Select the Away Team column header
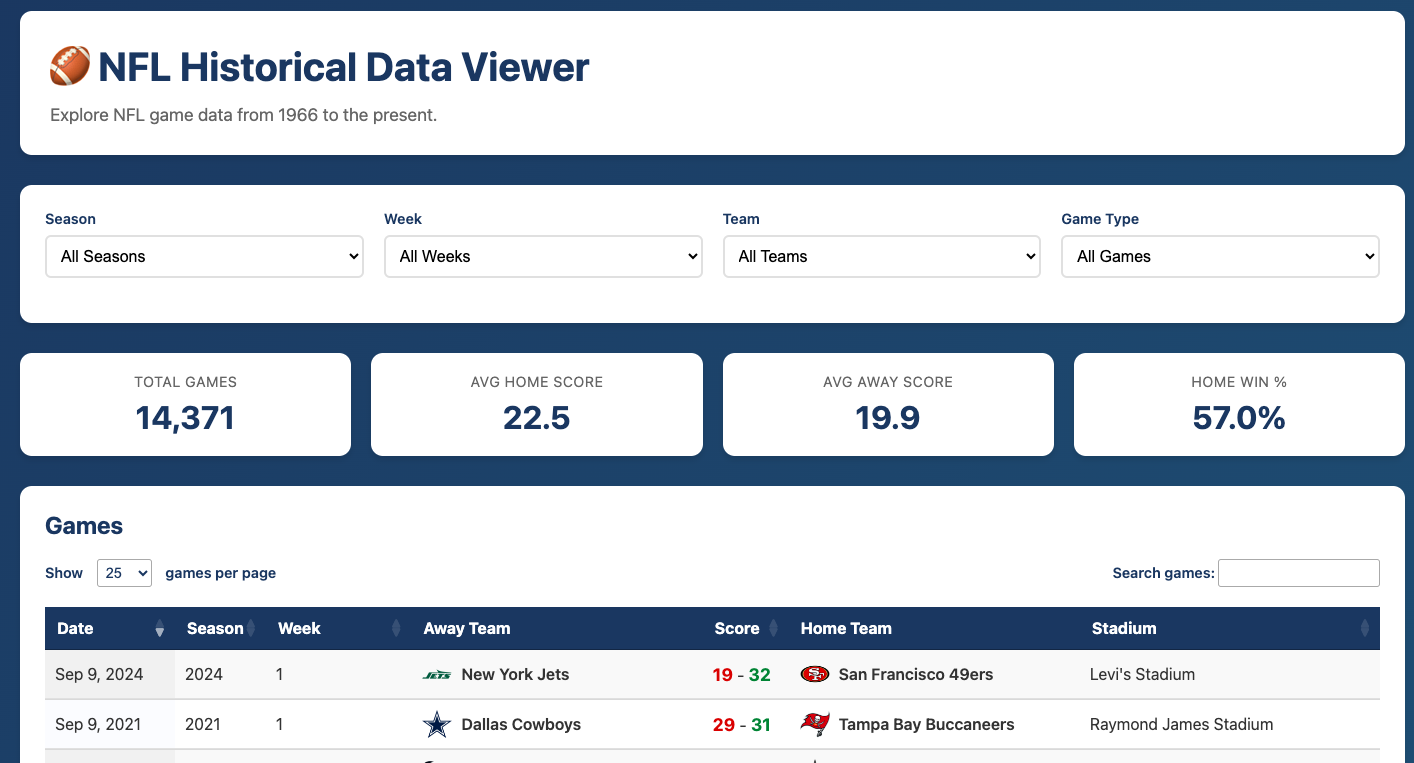Viewport: 1414px width, 763px height. 467,629
